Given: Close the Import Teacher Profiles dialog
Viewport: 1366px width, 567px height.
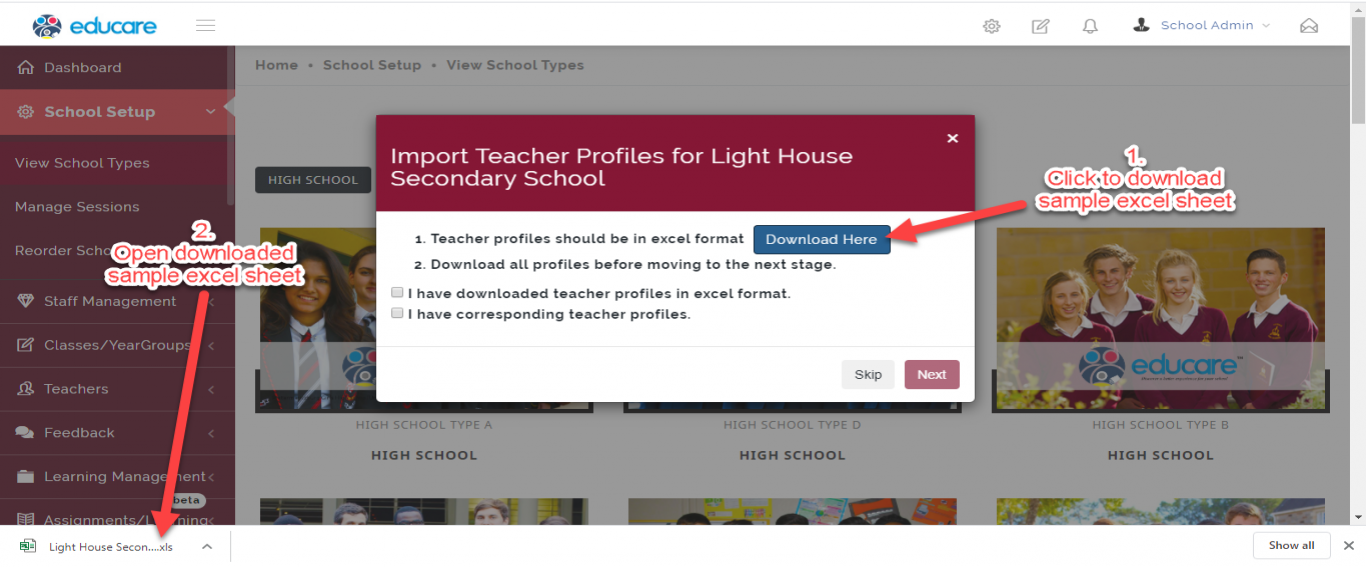Looking at the screenshot, I should coord(952,138).
